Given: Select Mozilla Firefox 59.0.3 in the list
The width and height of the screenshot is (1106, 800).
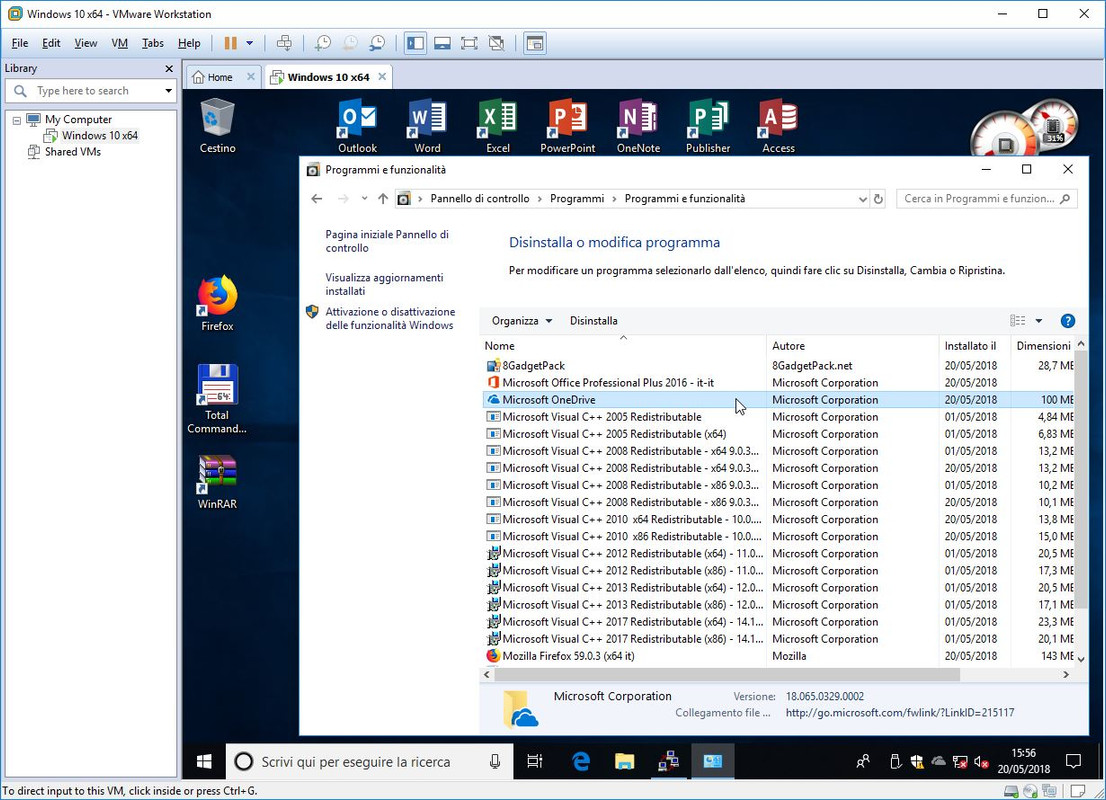Looking at the screenshot, I should [777, 656].
